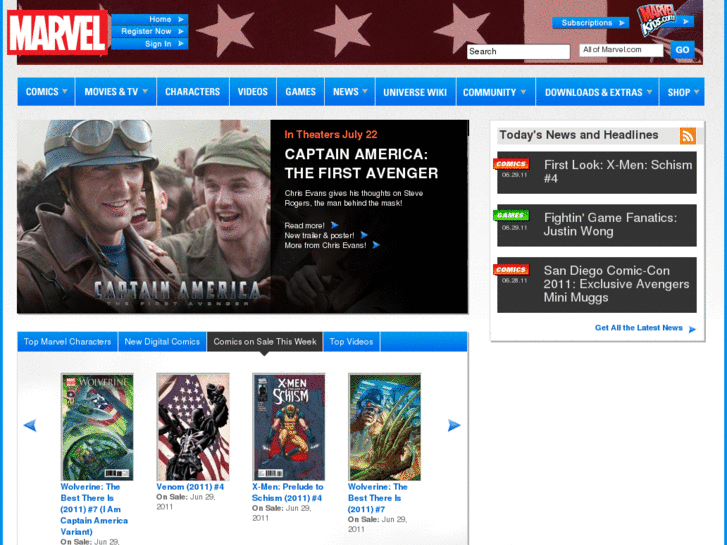This screenshot has height=545, width=727.
Task: Click arrow beside Get All the Latest News
Action: [x=692, y=329]
